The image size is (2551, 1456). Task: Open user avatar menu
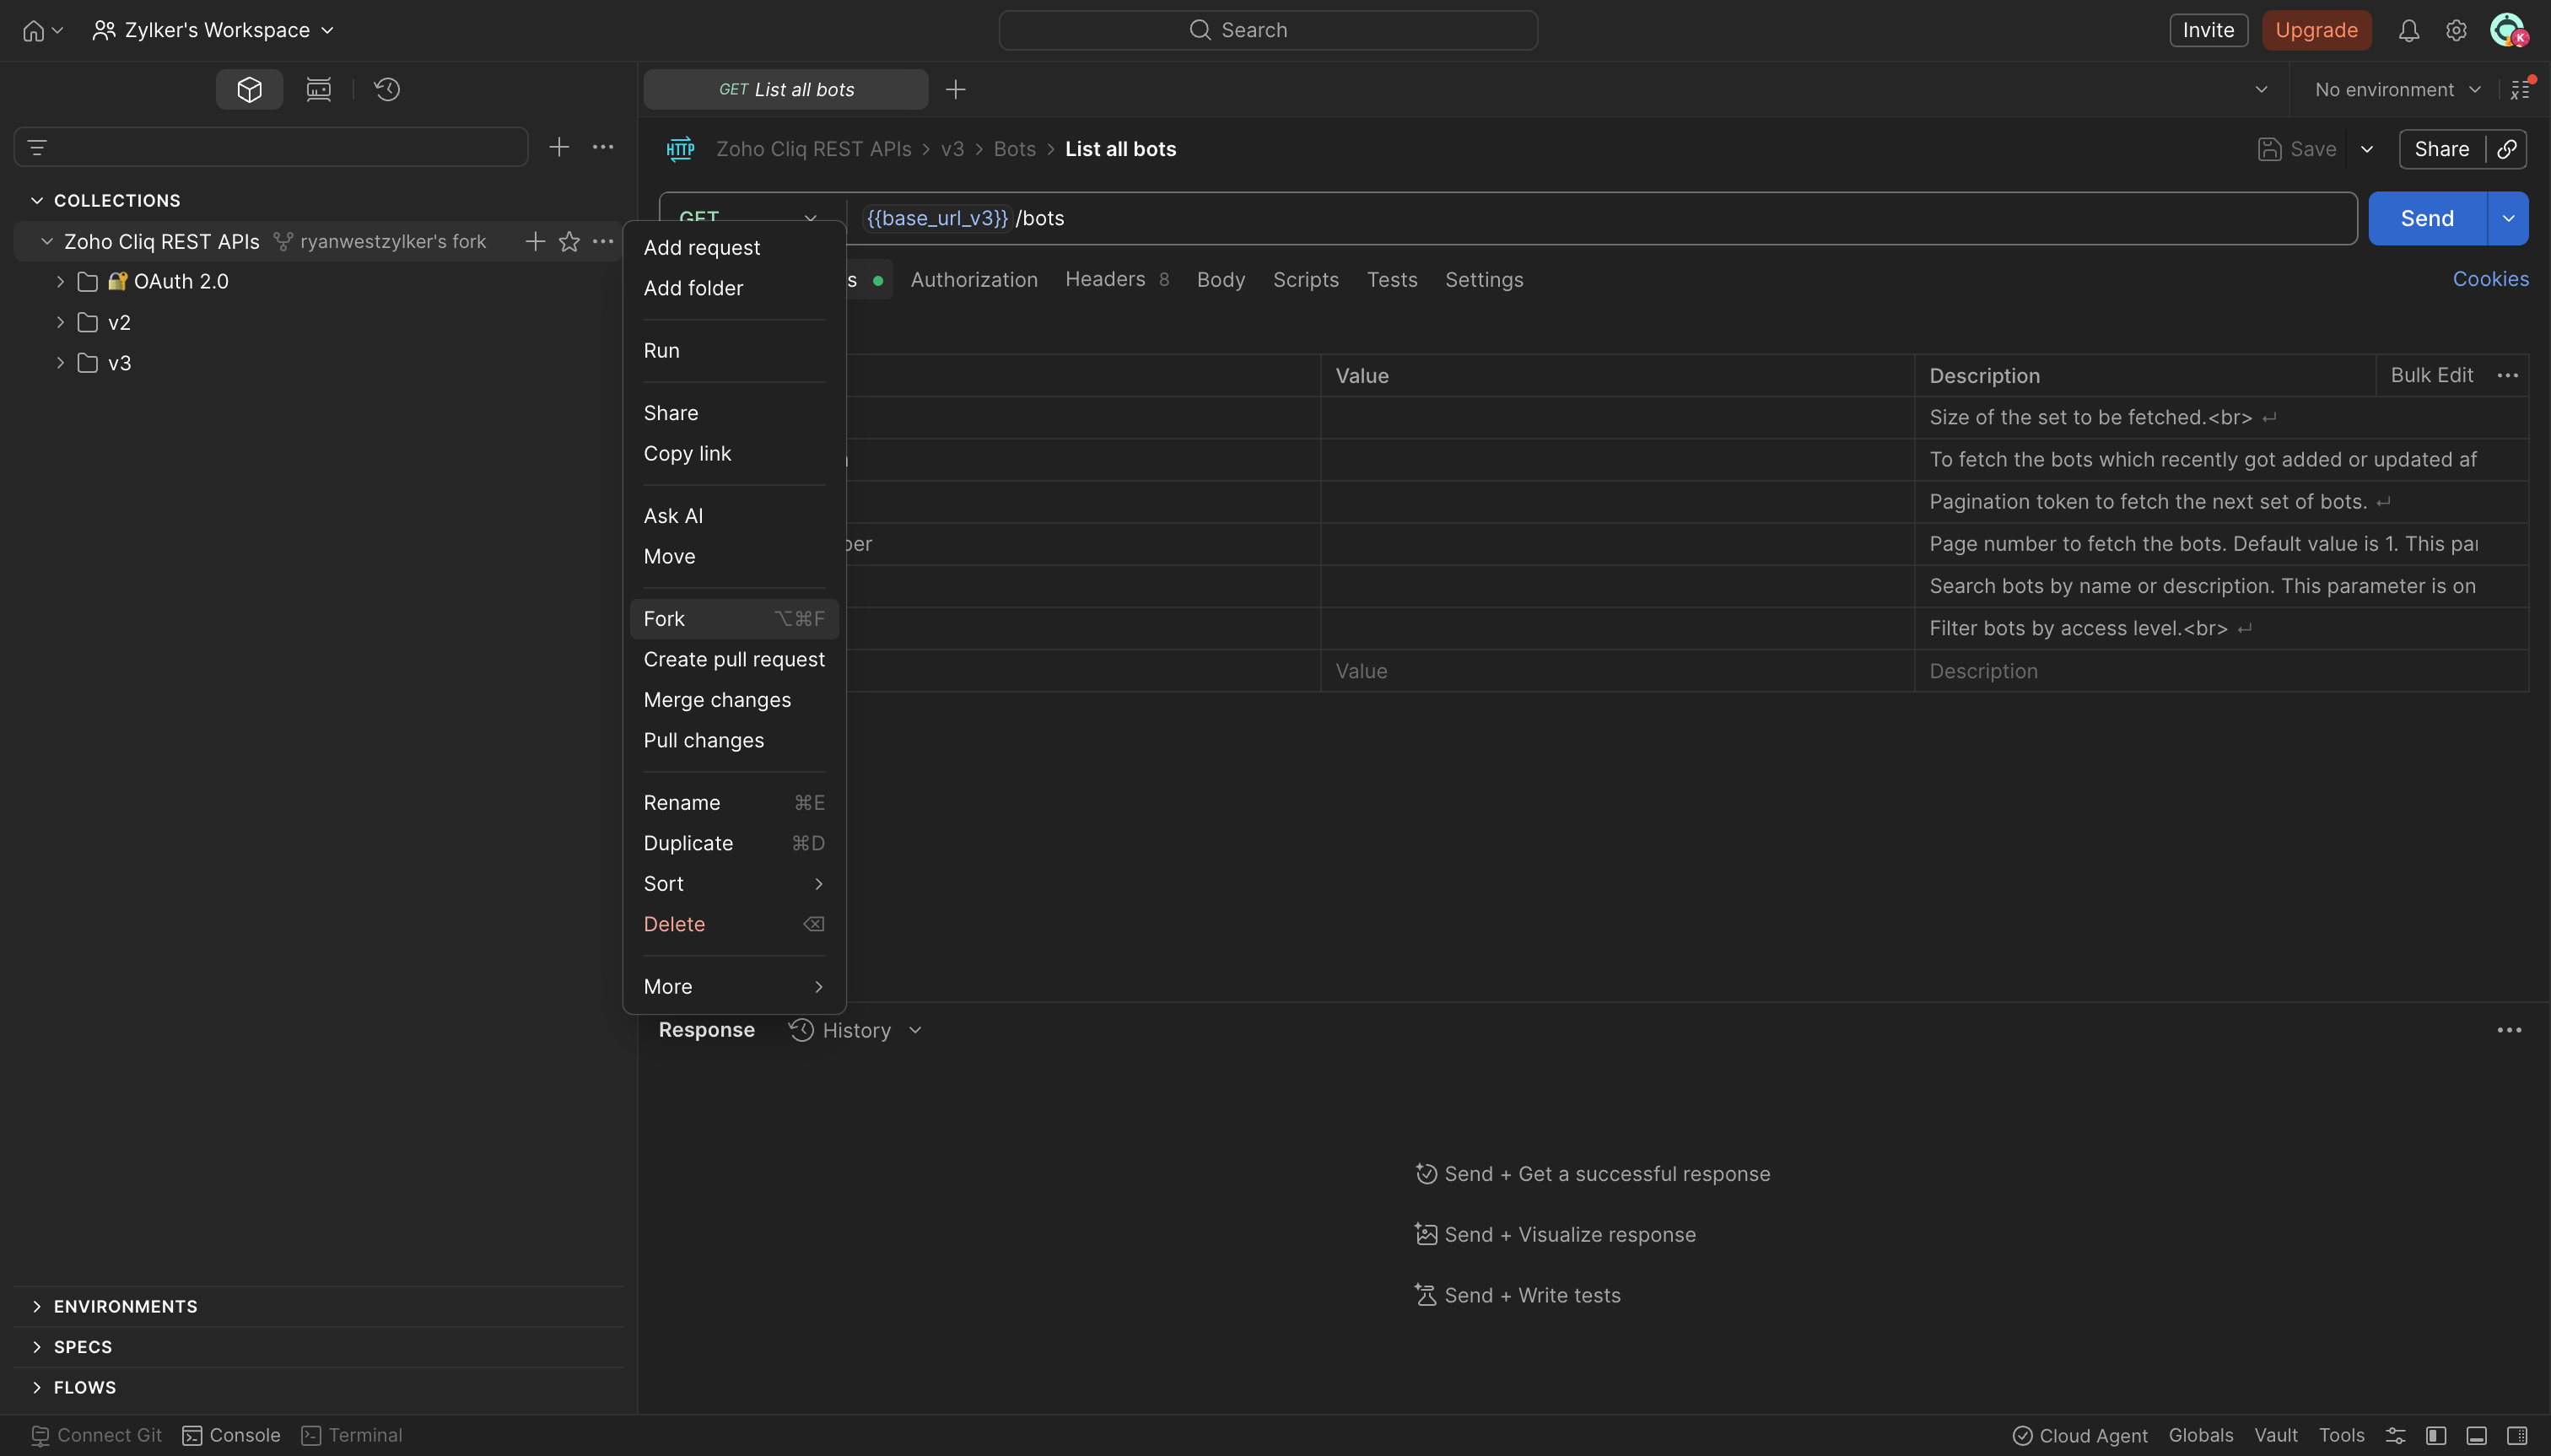click(2508, 31)
